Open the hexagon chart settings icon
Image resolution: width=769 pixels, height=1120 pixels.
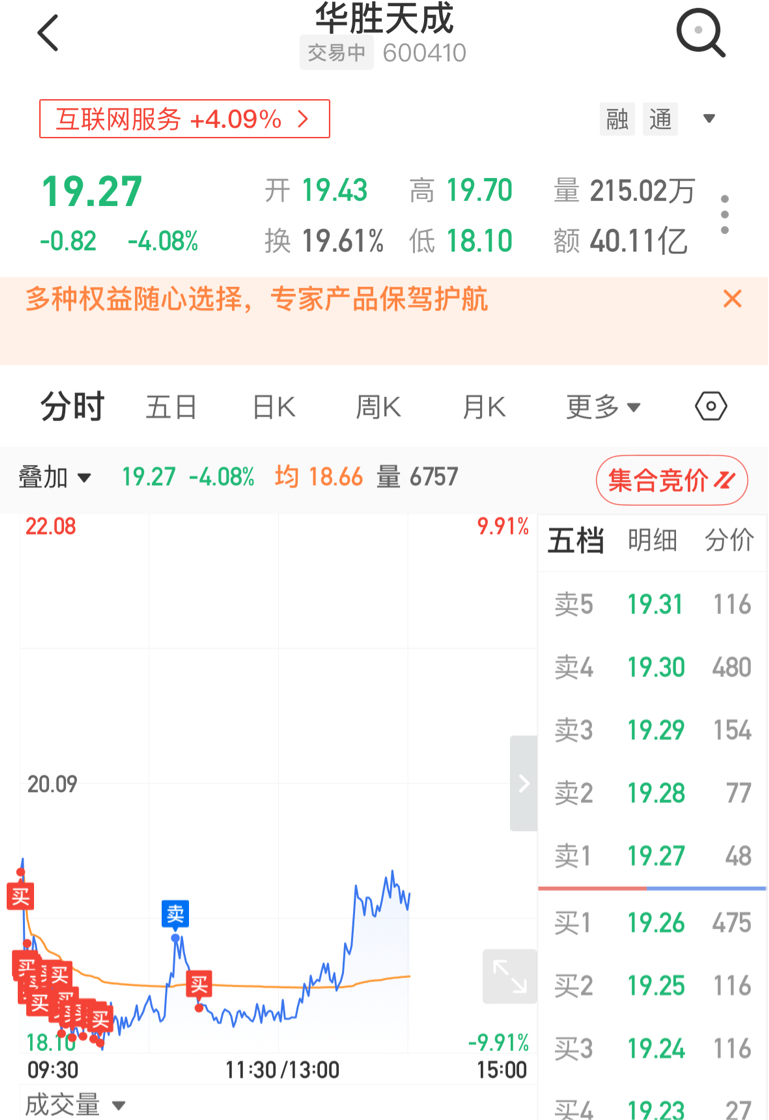point(711,406)
